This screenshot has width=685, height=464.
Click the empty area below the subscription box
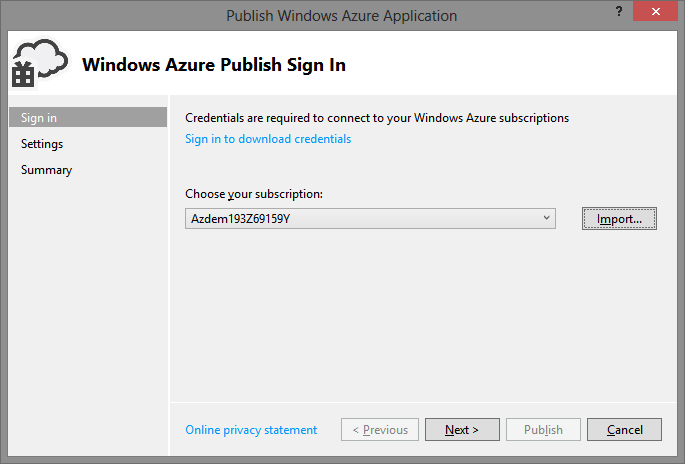(x=422, y=315)
